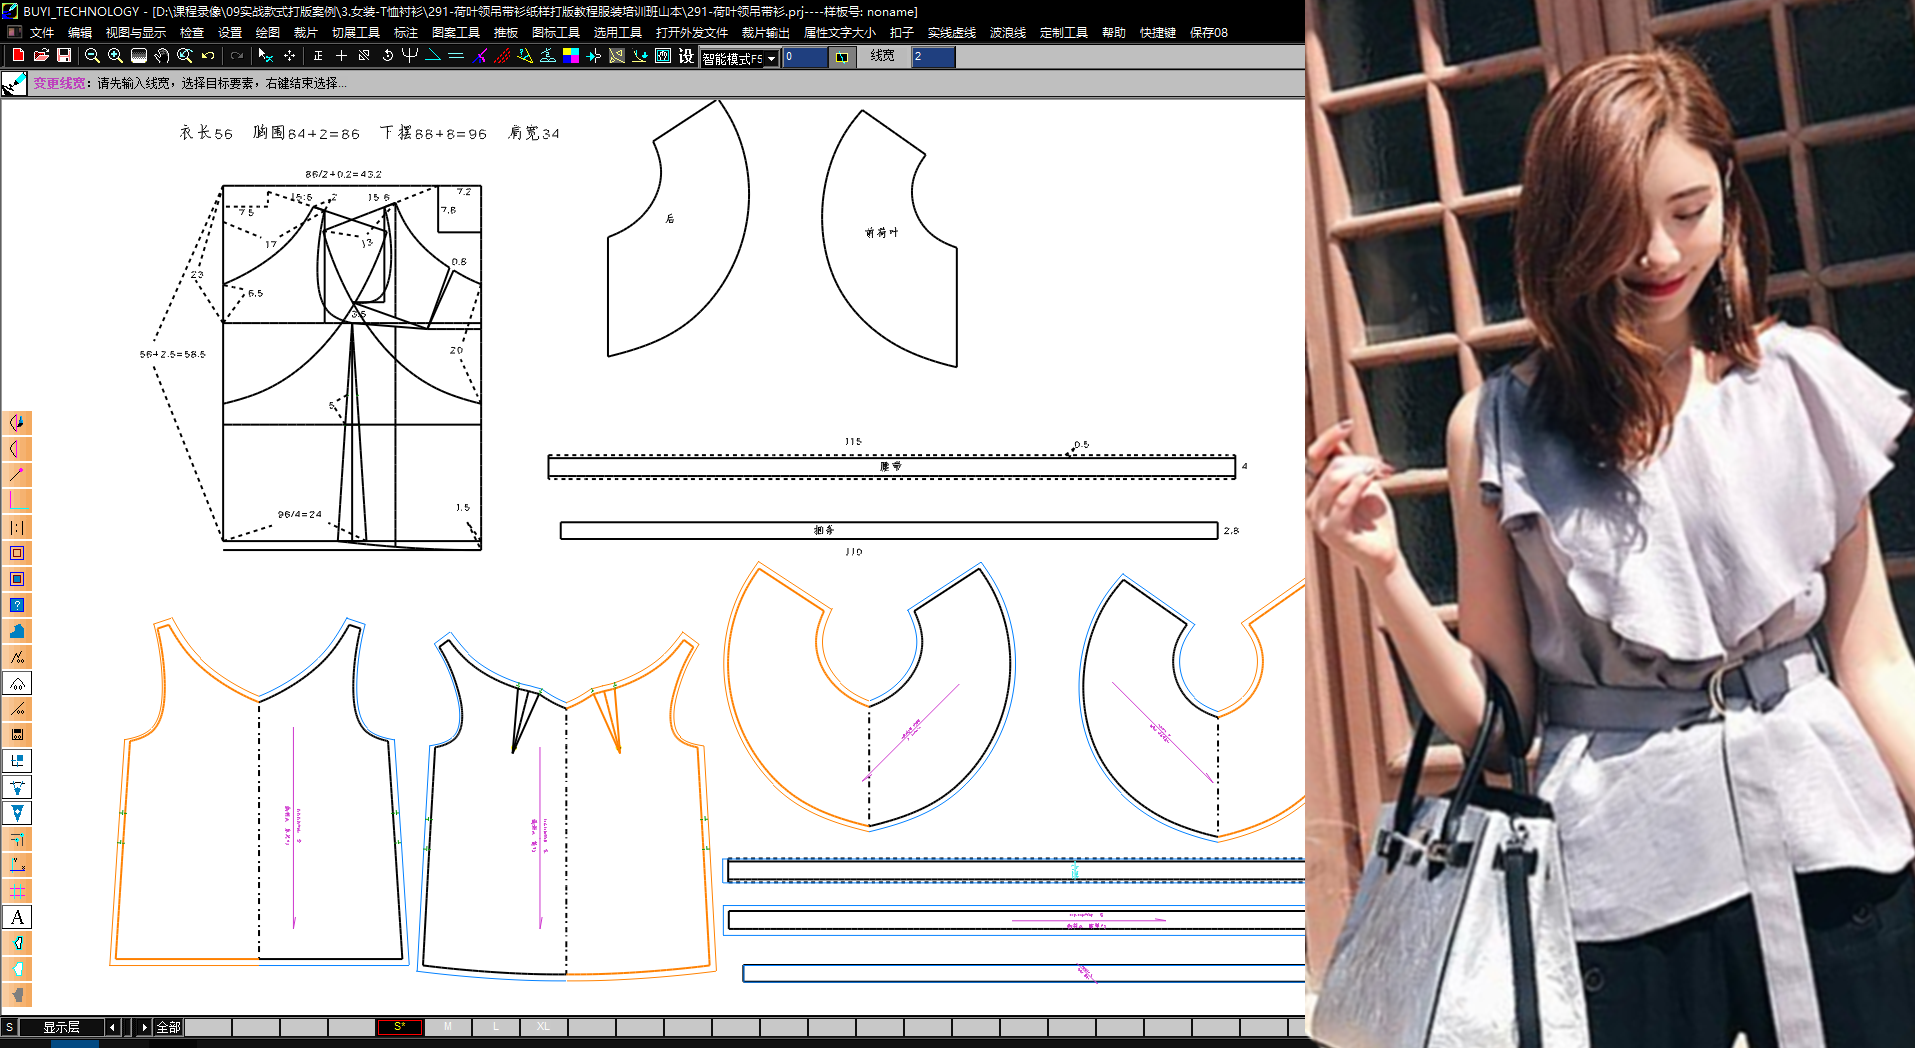Open the 文件 menu
Image resolution: width=1915 pixels, height=1048 pixels.
pyautogui.click(x=42, y=33)
